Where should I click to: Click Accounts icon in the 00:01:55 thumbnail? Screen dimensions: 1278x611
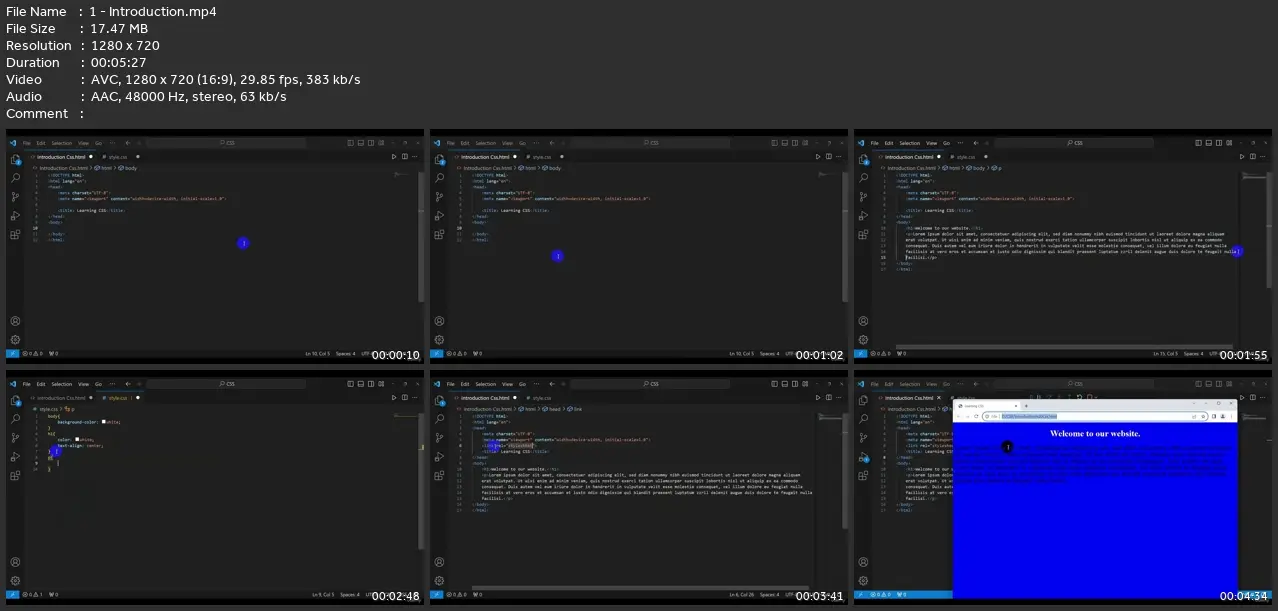tap(863, 321)
